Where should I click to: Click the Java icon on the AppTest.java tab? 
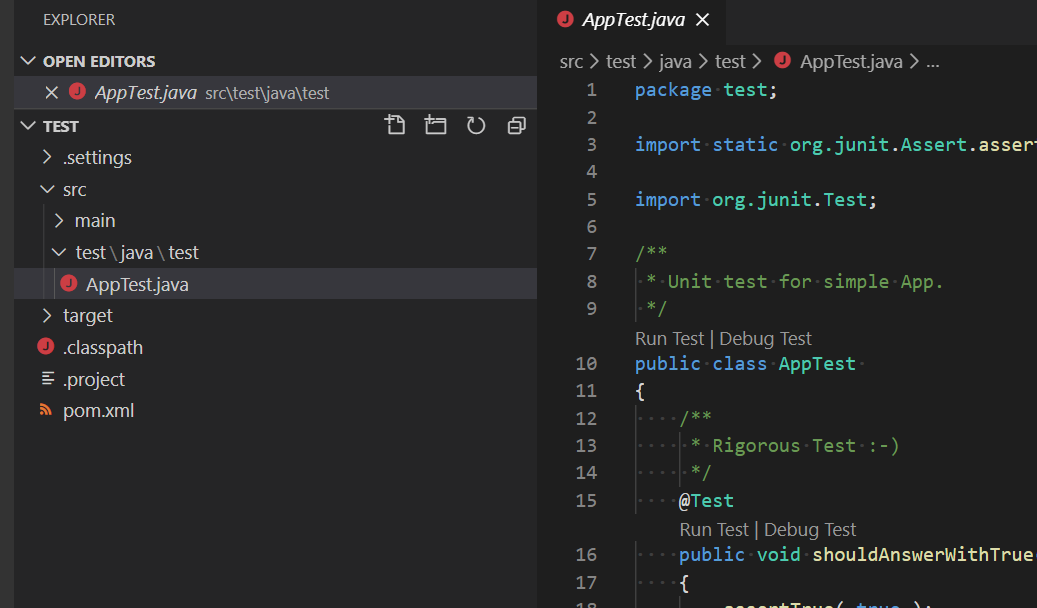[564, 18]
